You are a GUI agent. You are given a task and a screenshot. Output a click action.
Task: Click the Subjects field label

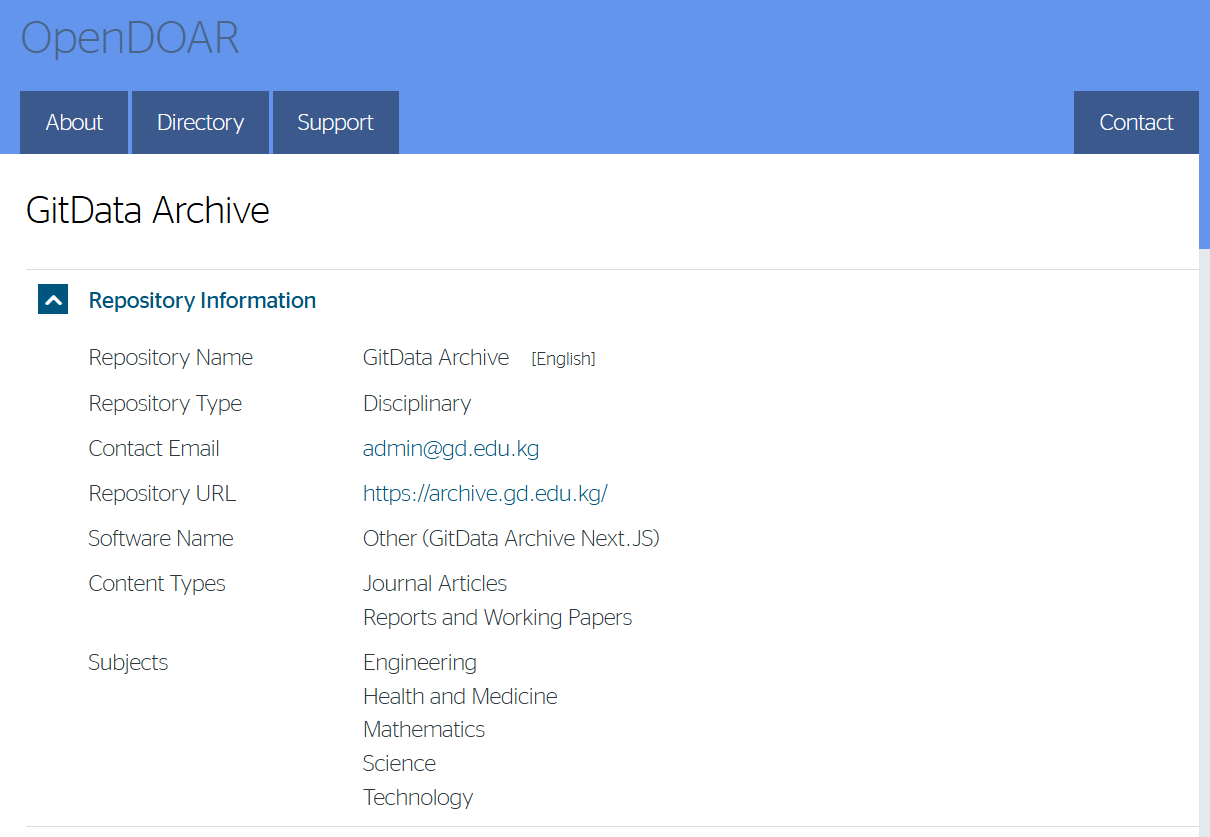[x=128, y=662]
